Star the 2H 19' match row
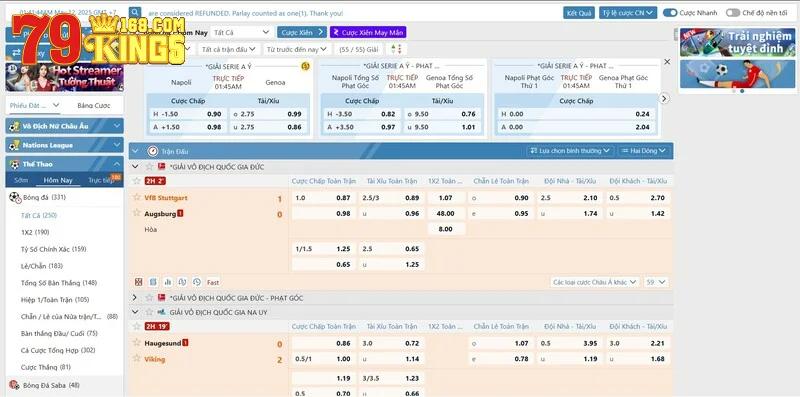800x397 pixels. 136,326
